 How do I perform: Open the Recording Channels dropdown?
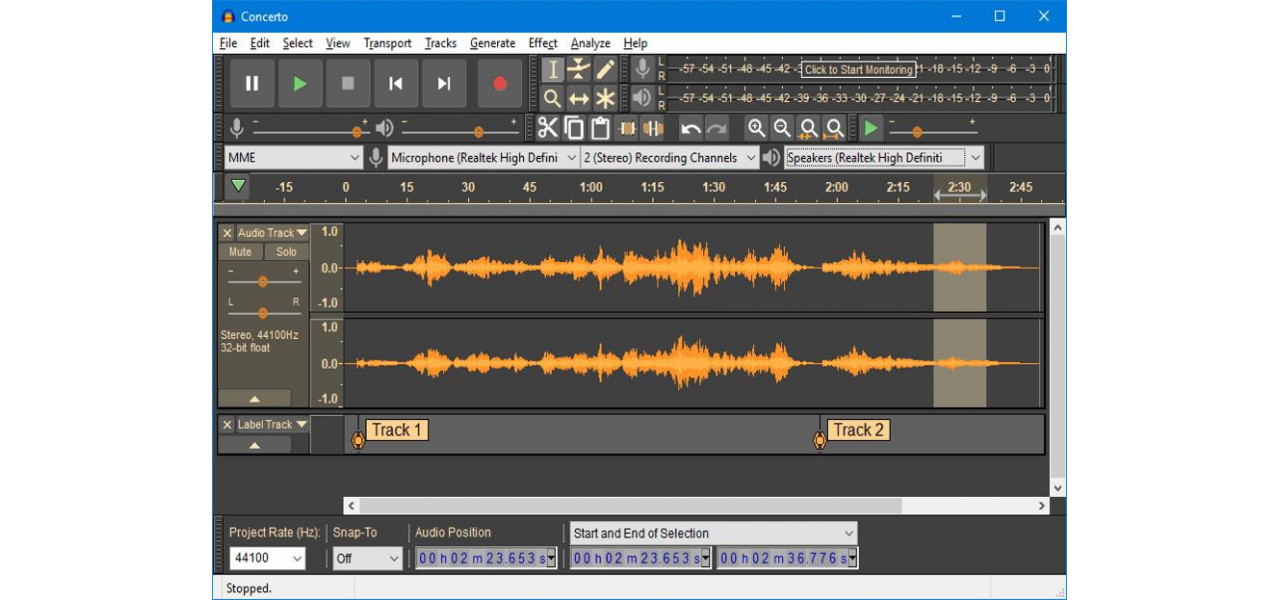[x=670, y=158]
